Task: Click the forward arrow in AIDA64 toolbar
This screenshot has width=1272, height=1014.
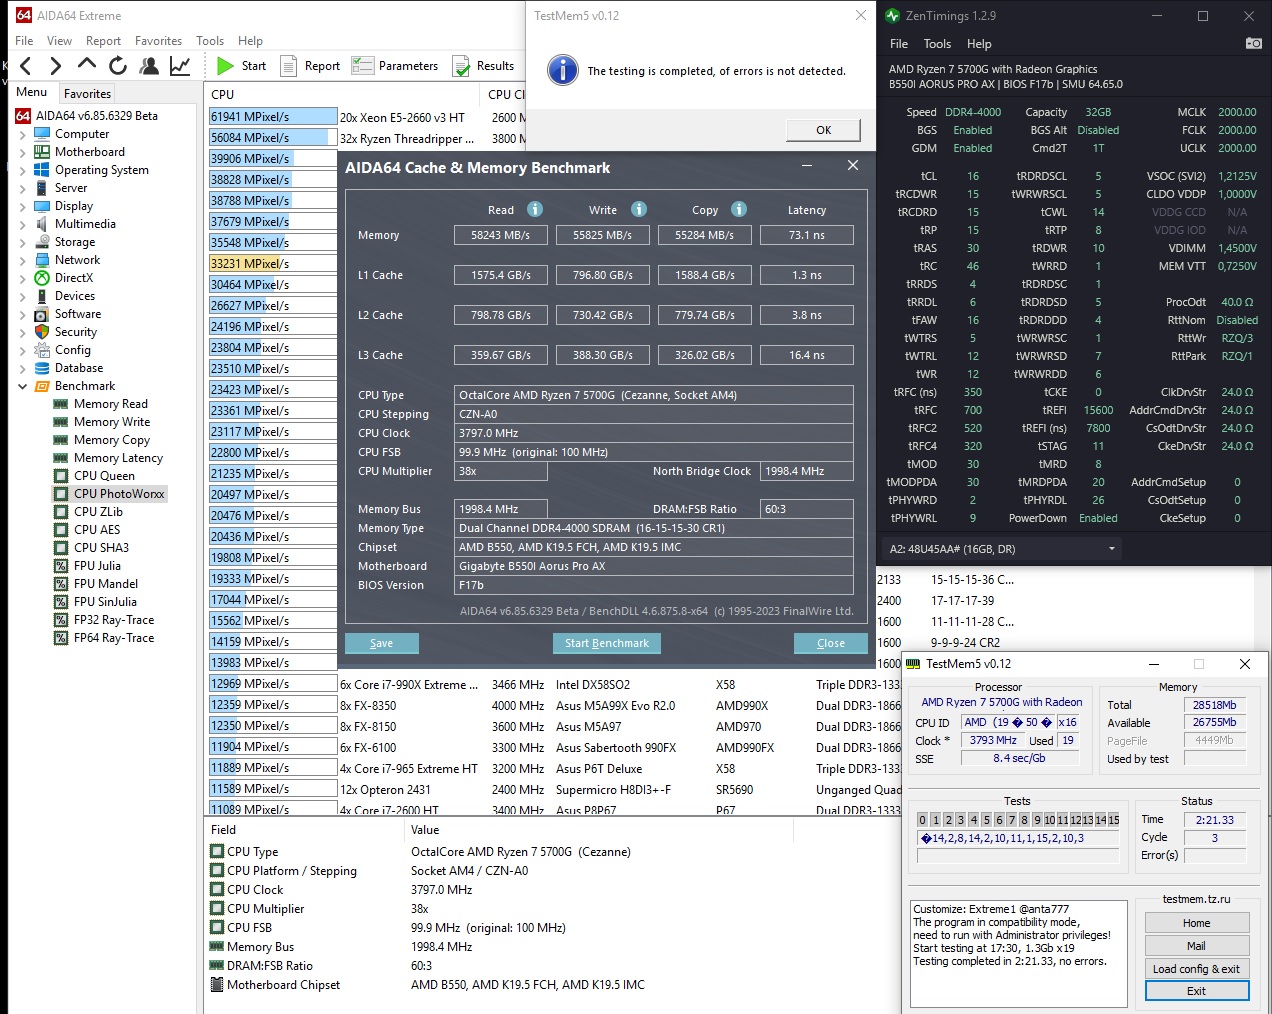Action: 55,66
